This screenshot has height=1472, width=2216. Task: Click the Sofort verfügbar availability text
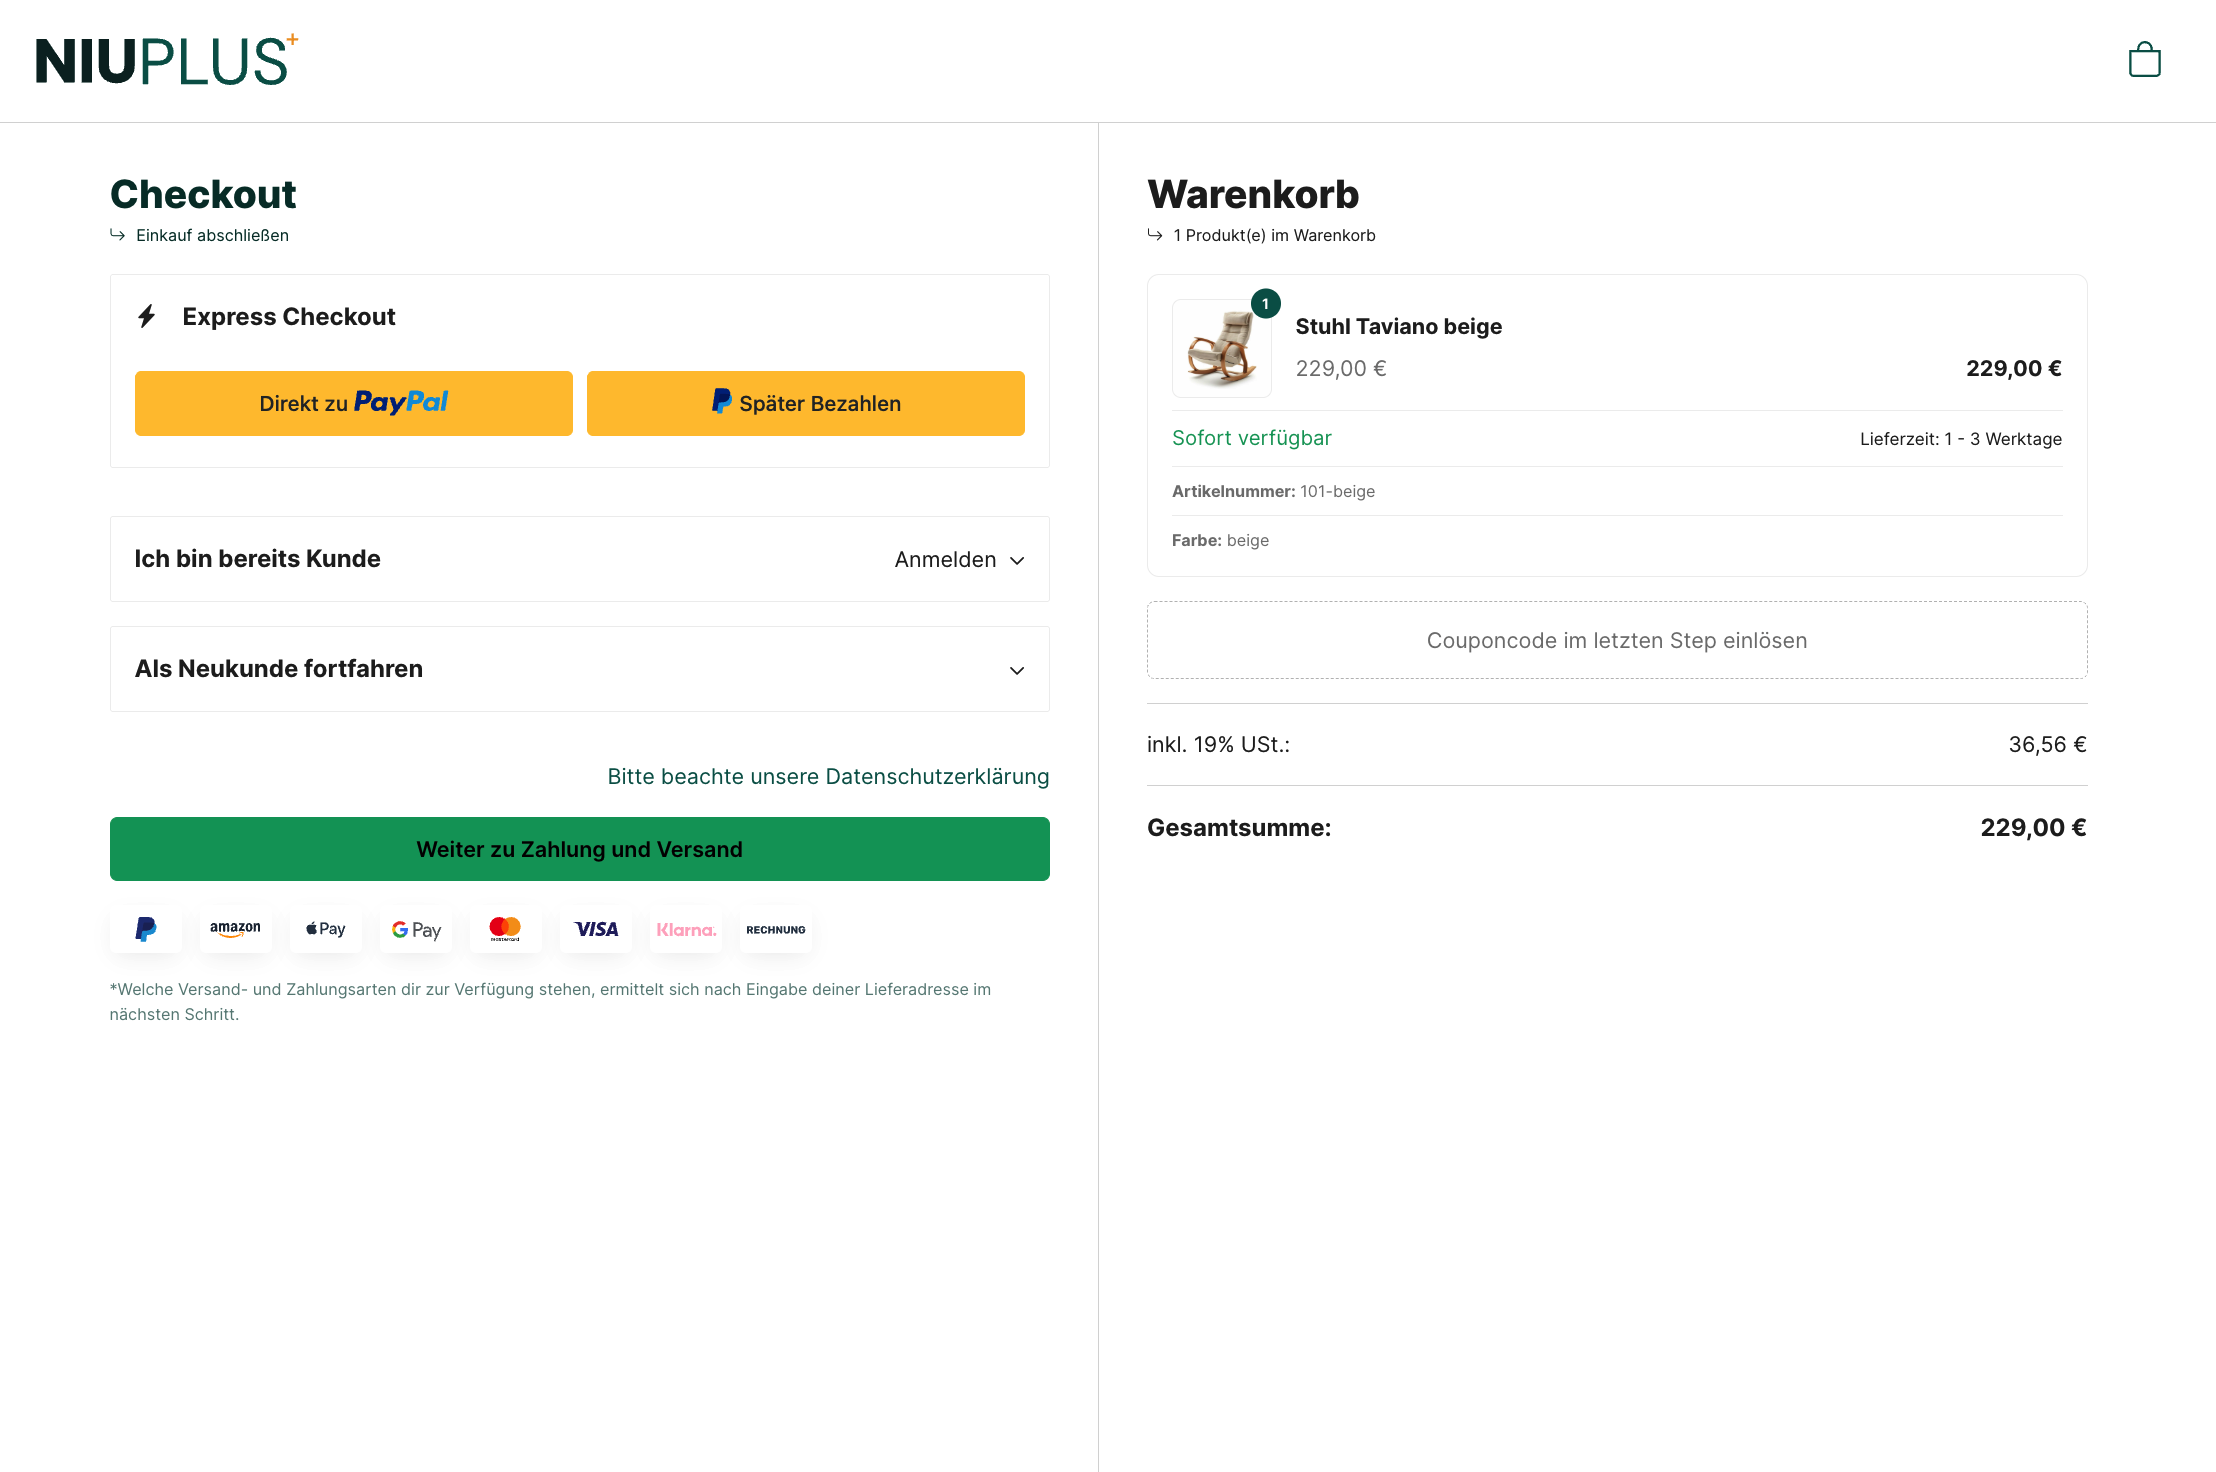pos(1252,438)
